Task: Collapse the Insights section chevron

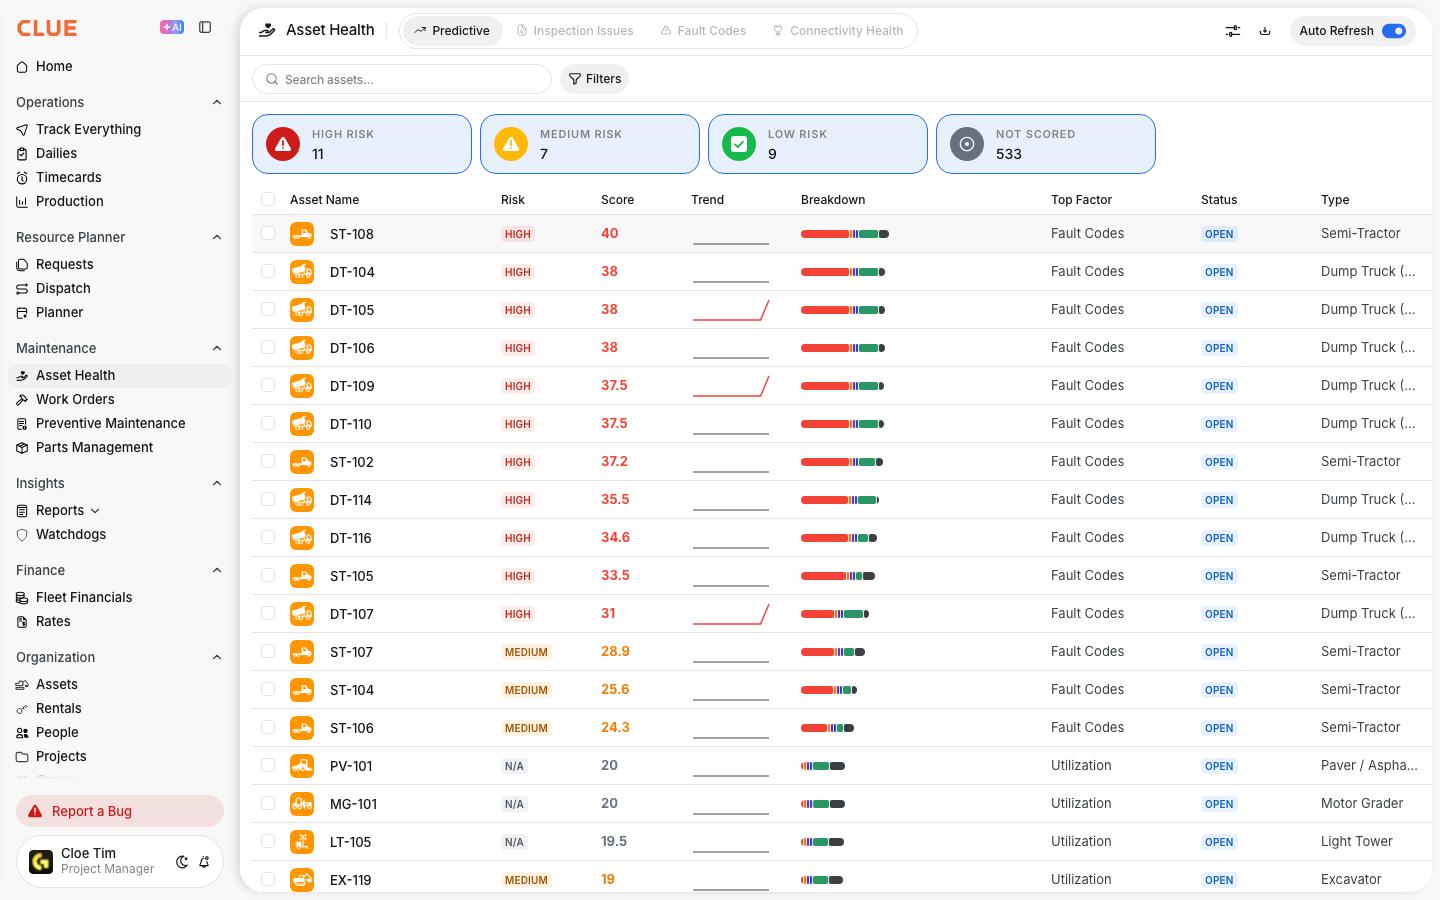Action: pos(217,483)
